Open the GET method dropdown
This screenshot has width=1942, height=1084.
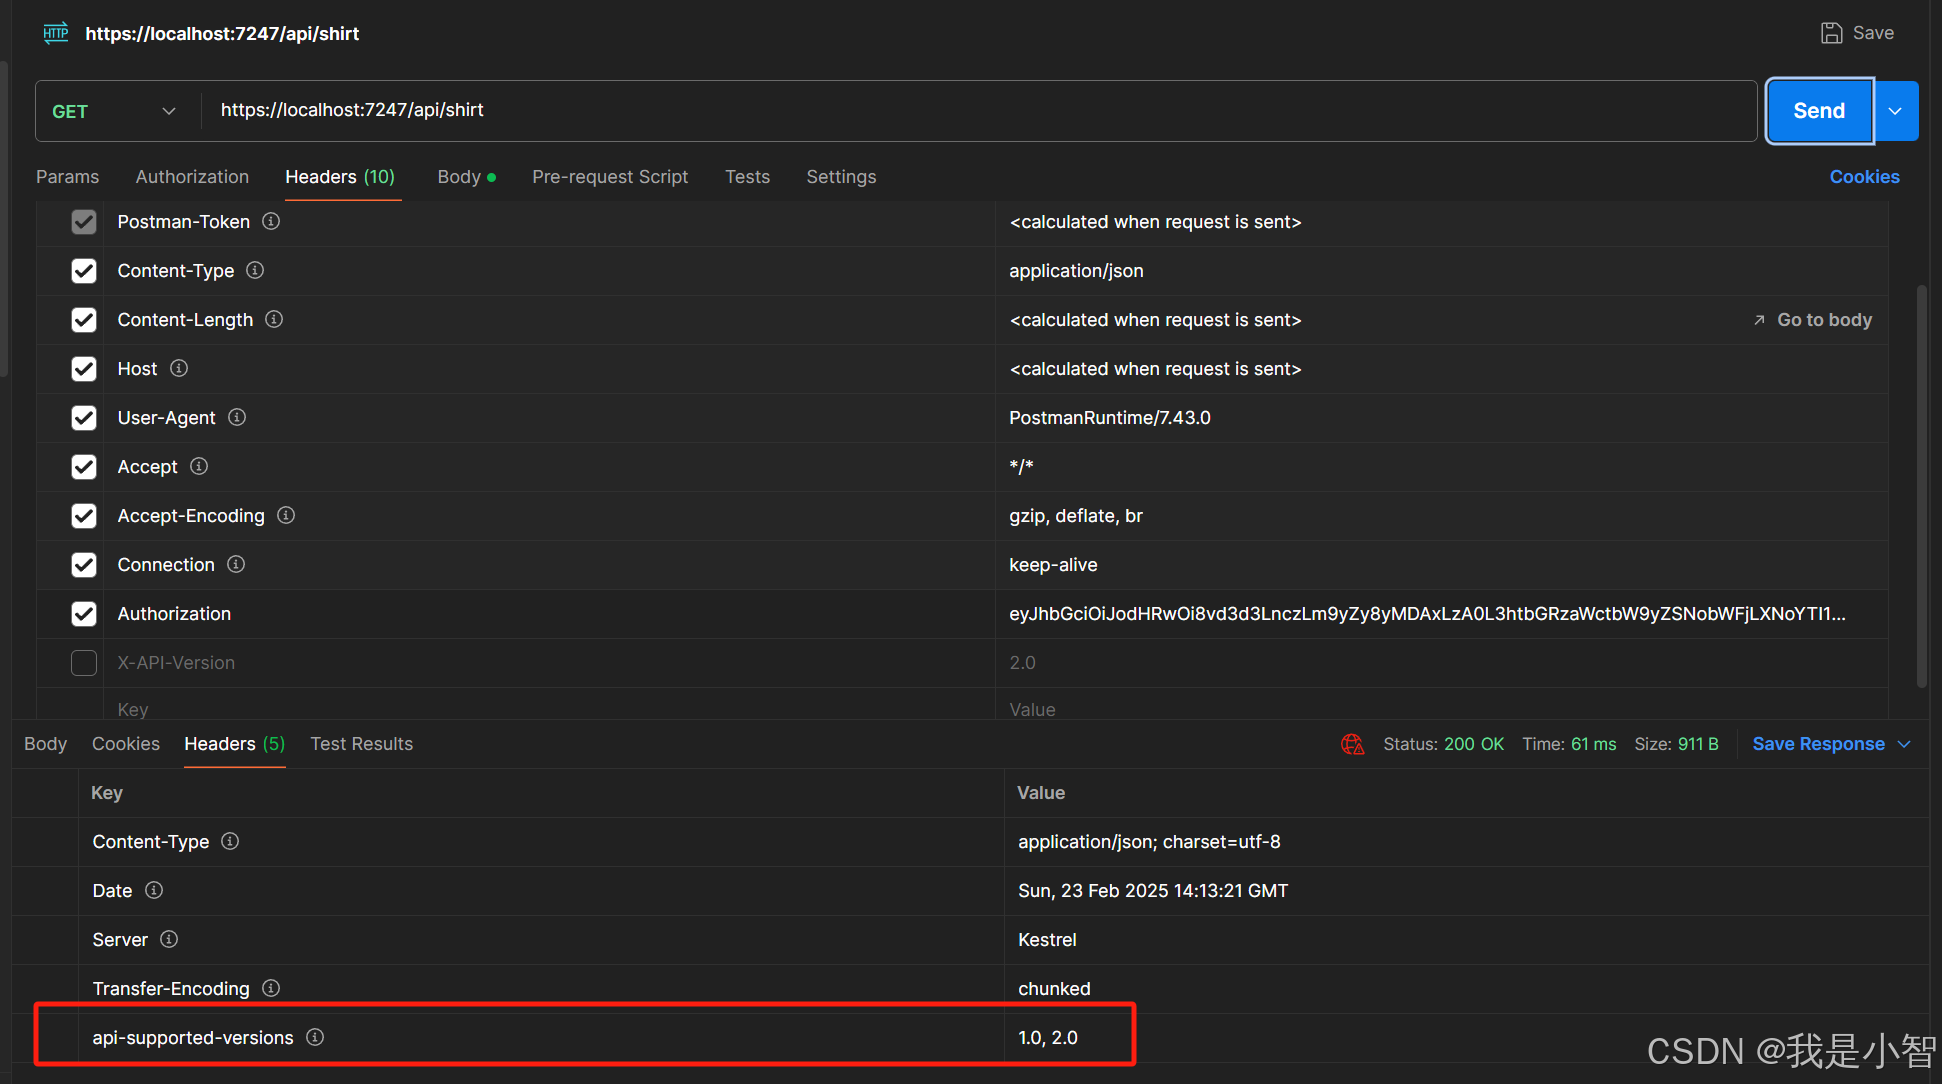tap(114, 111)
